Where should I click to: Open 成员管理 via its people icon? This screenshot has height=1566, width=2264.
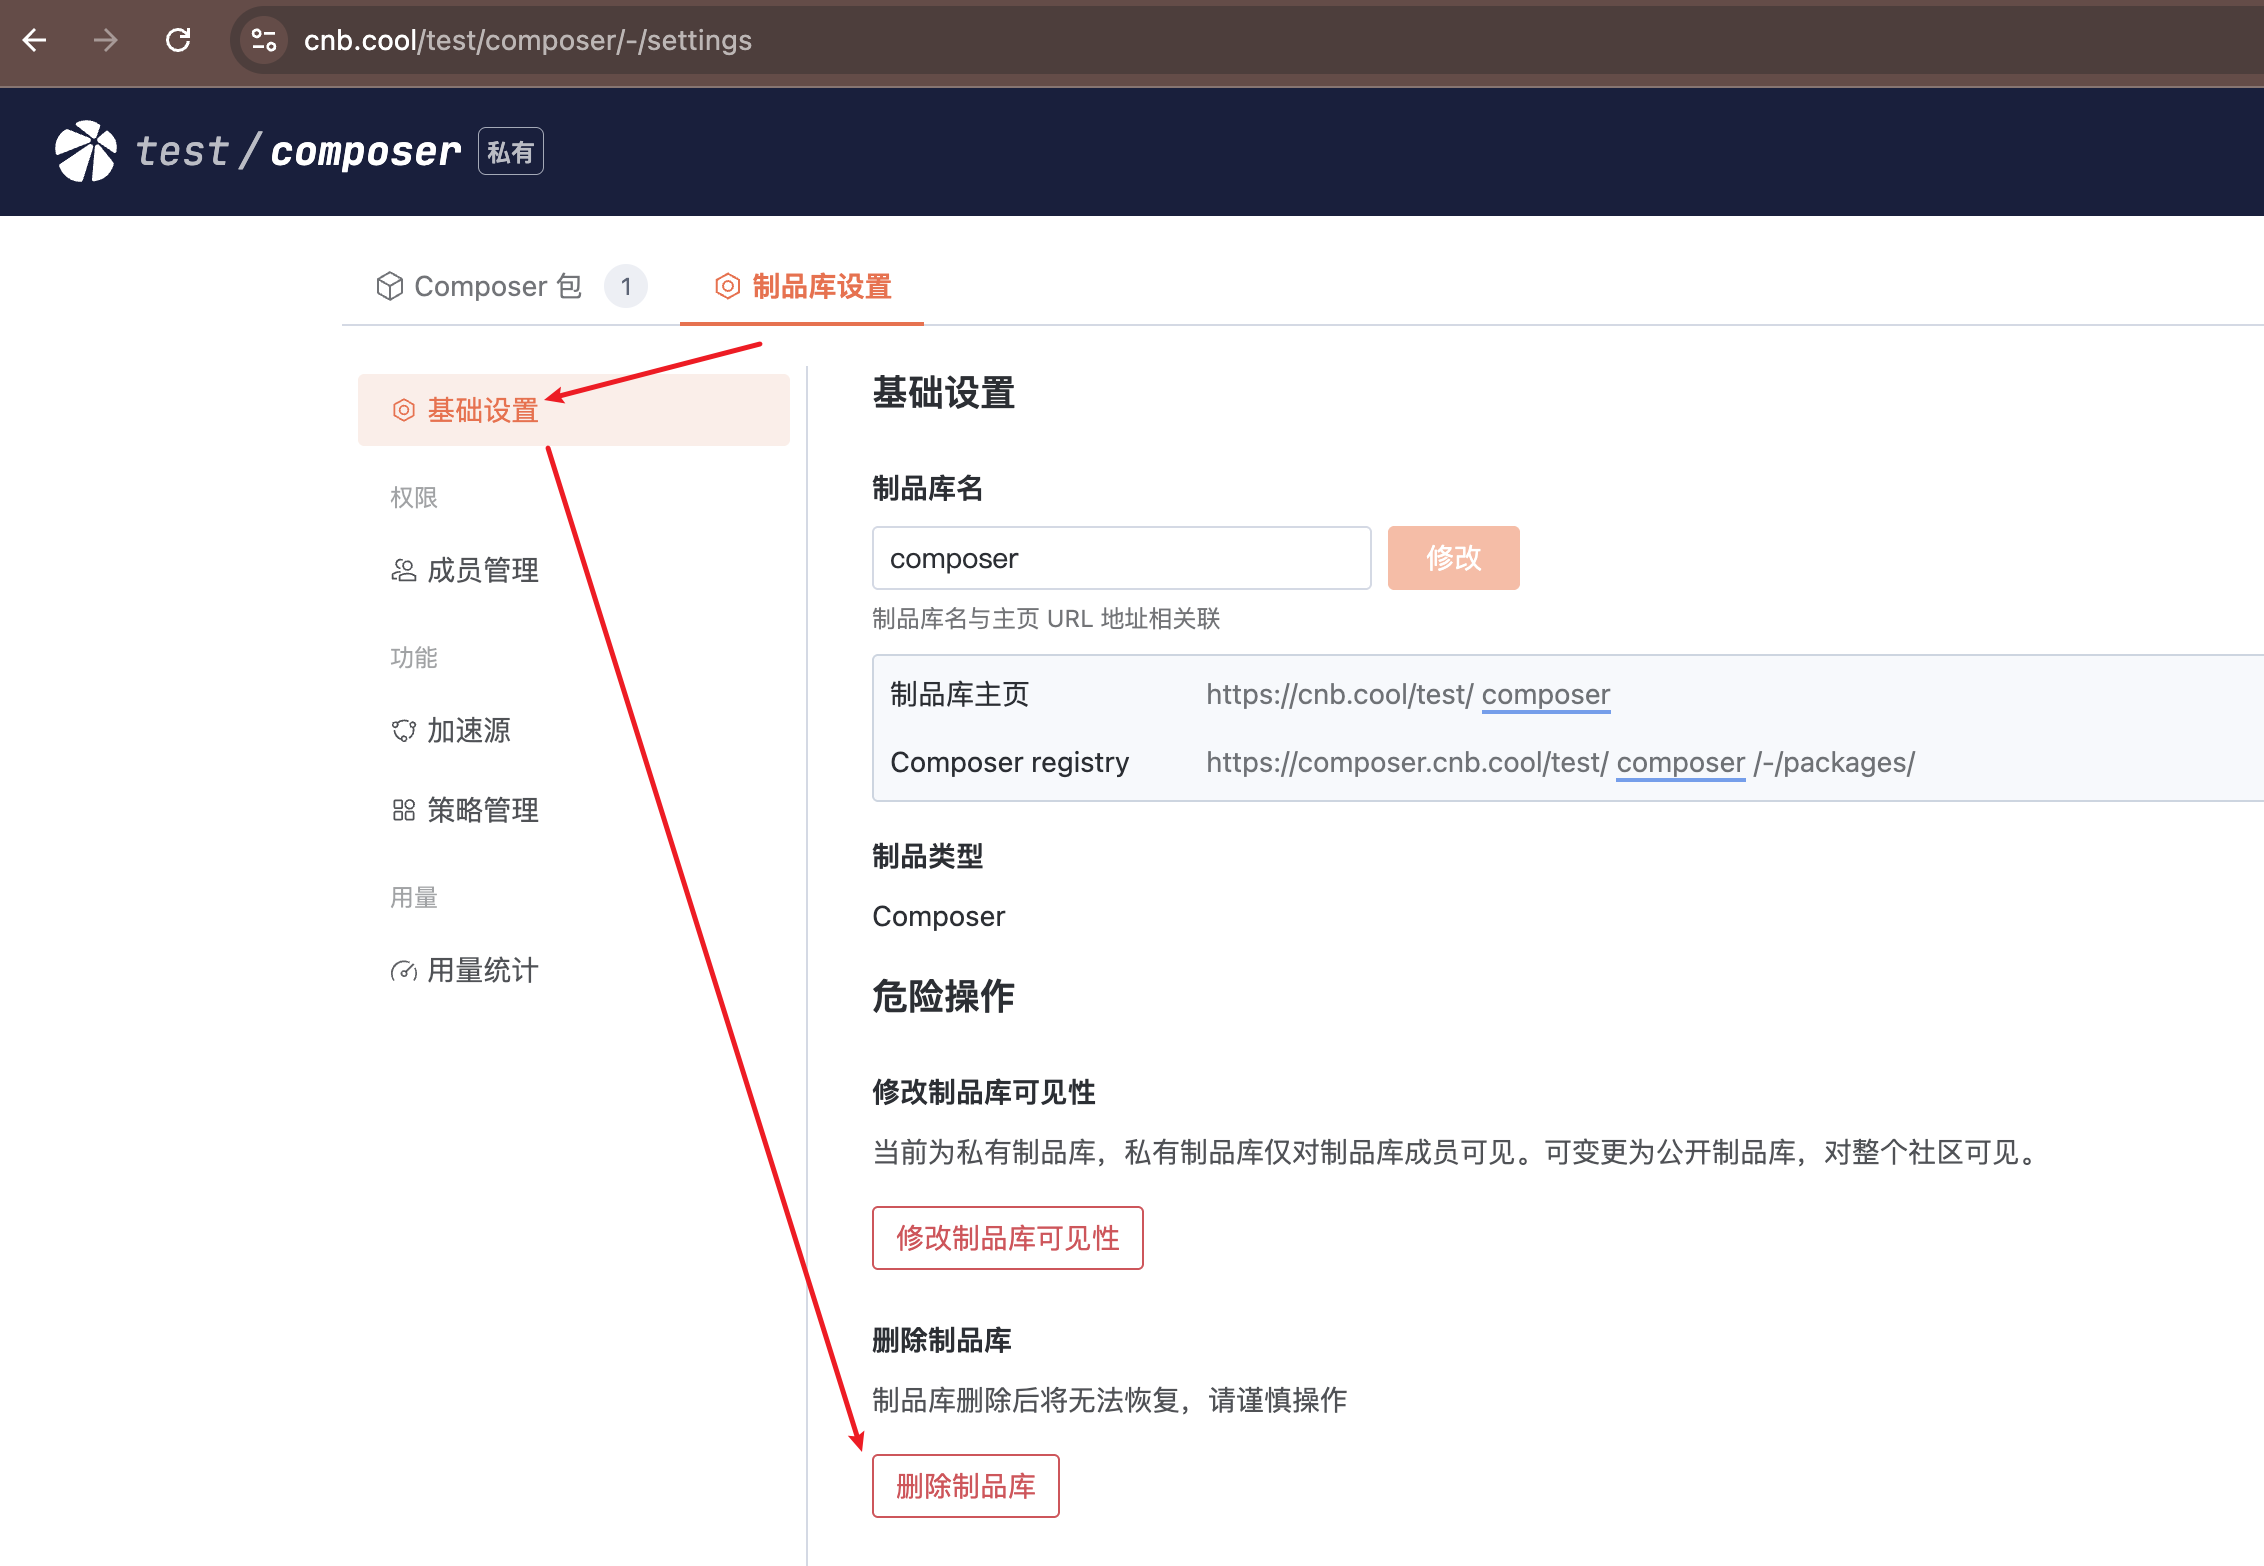click(x=404, y=571)
